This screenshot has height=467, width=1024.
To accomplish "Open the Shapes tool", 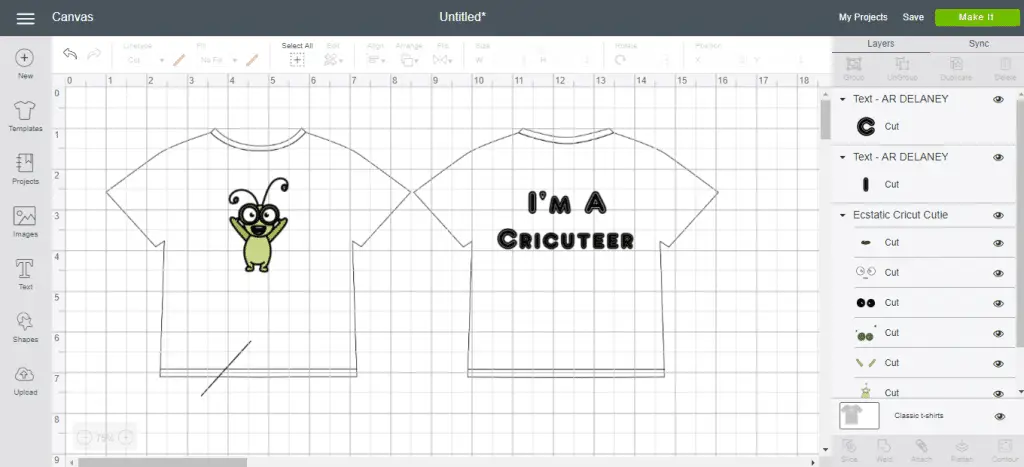I will pyautogui.click(x=25, y=327).
